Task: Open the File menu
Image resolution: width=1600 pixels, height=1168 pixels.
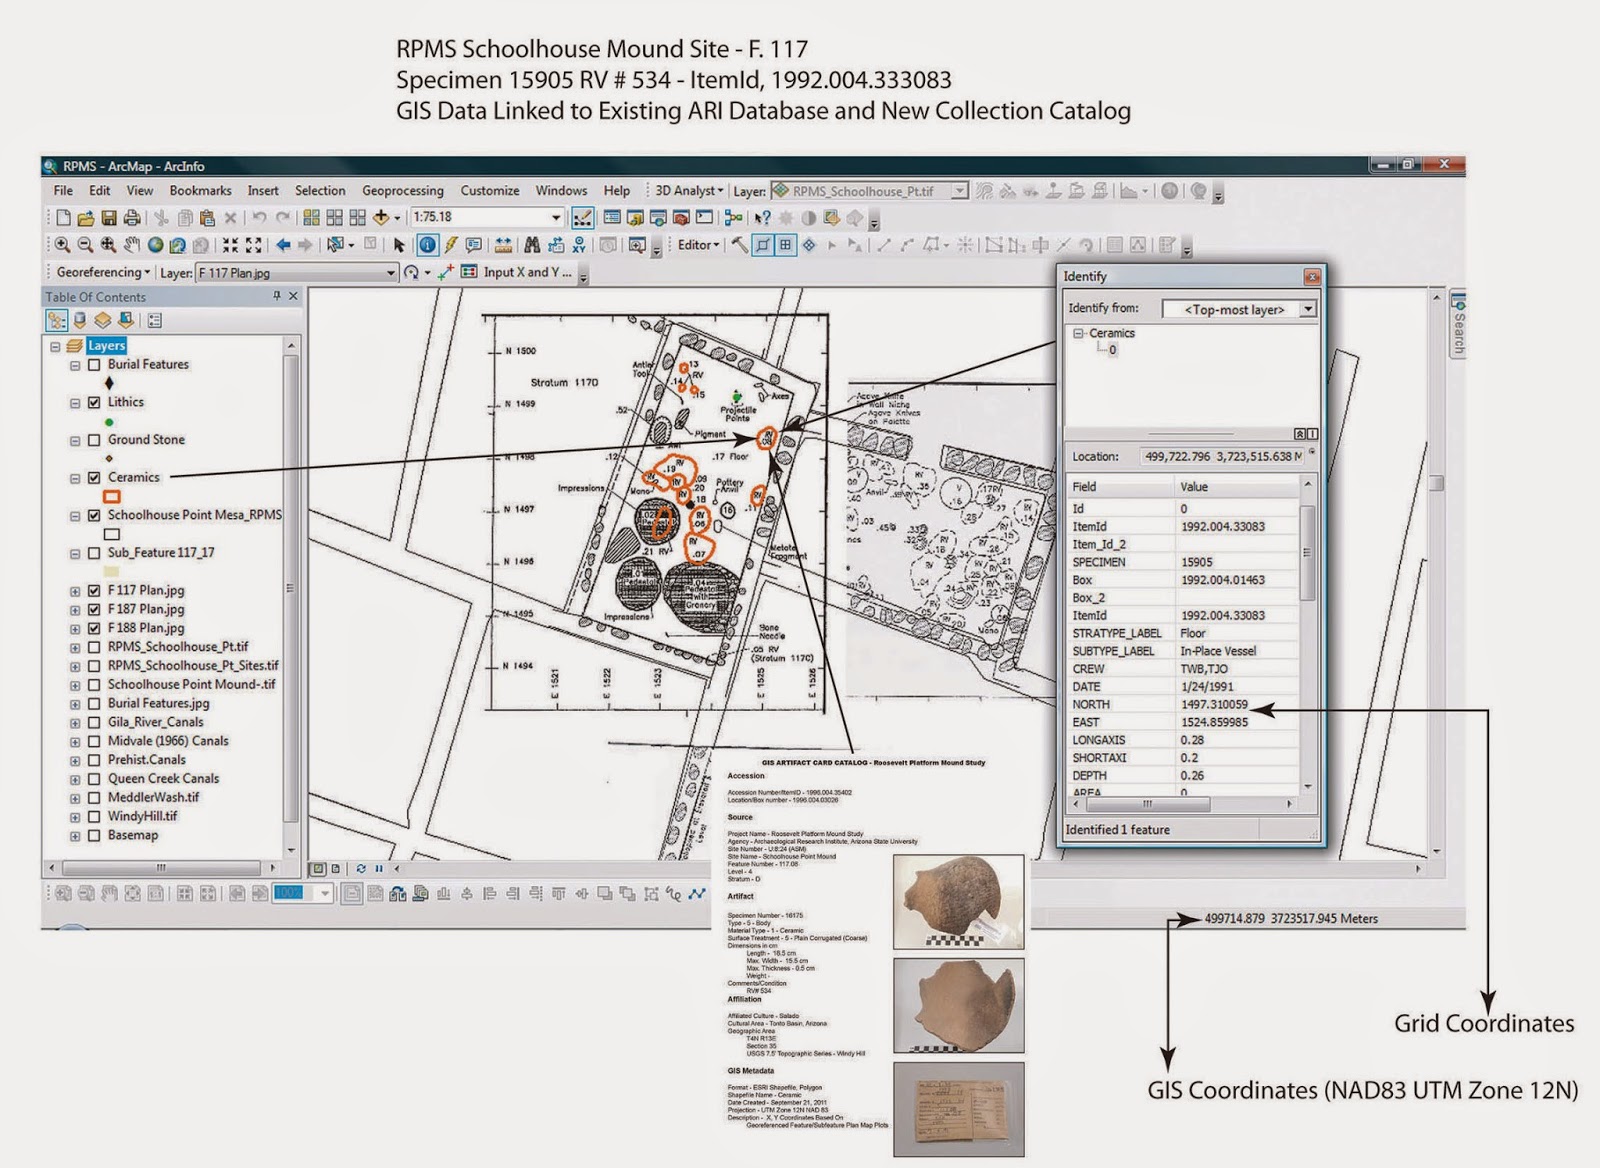Action: [x=63, y=191]
